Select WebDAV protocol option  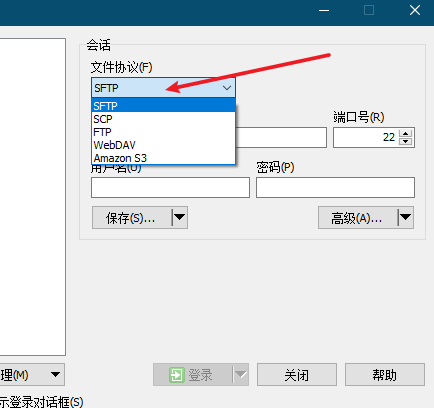[163, 145]
